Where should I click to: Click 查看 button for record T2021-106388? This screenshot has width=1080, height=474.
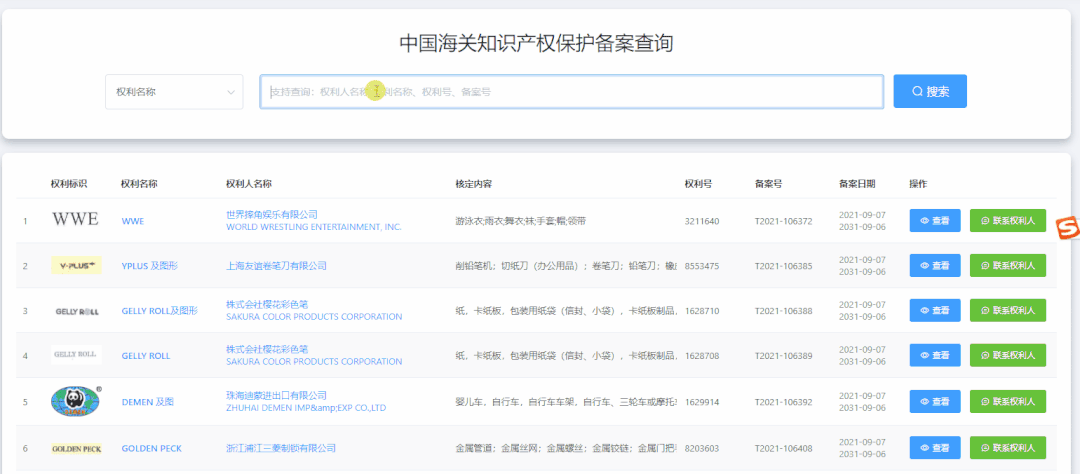(x=935, y=311)
